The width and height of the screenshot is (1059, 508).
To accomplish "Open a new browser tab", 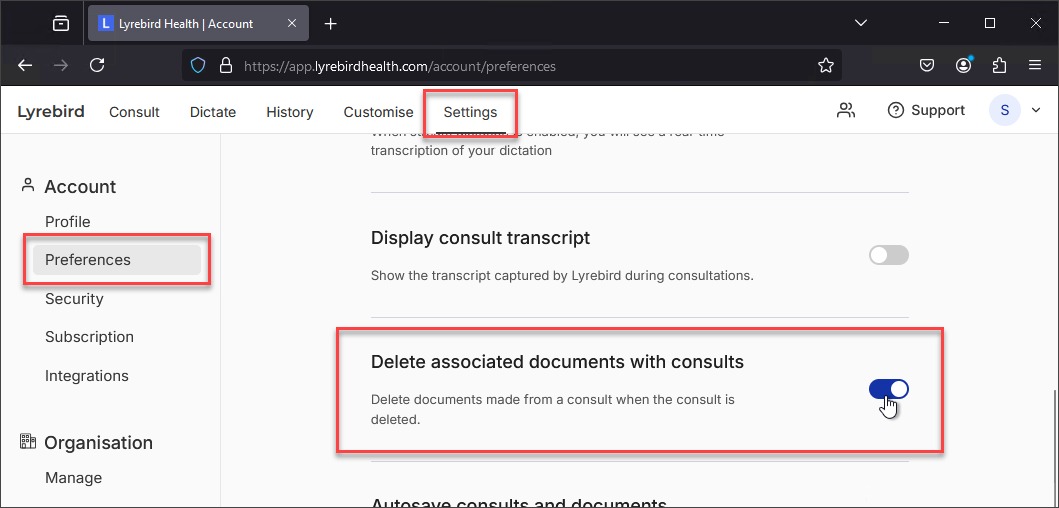I will [330, 24].
